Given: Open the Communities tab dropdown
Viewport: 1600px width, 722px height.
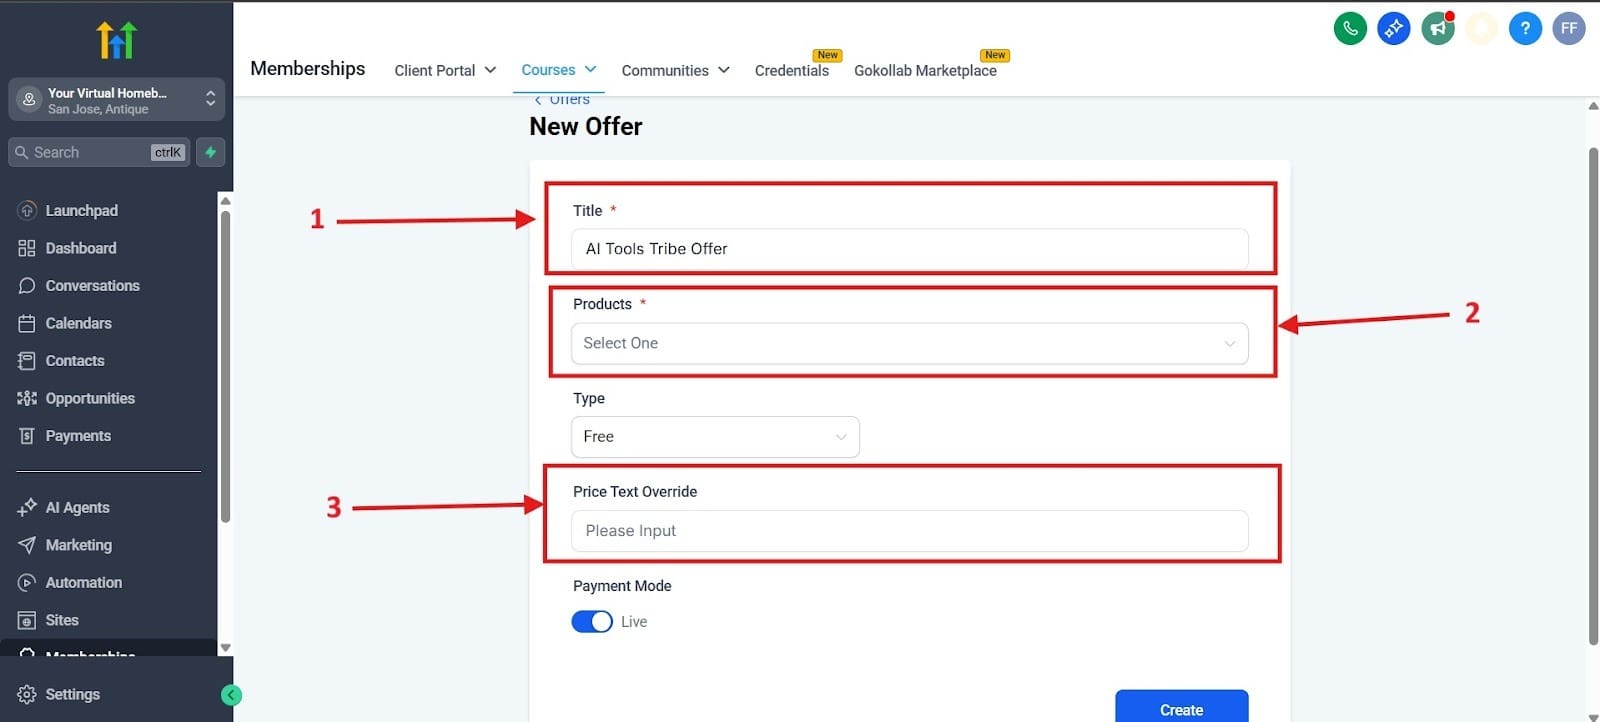Looking at the screenshot, I should (x=675, y=70).
